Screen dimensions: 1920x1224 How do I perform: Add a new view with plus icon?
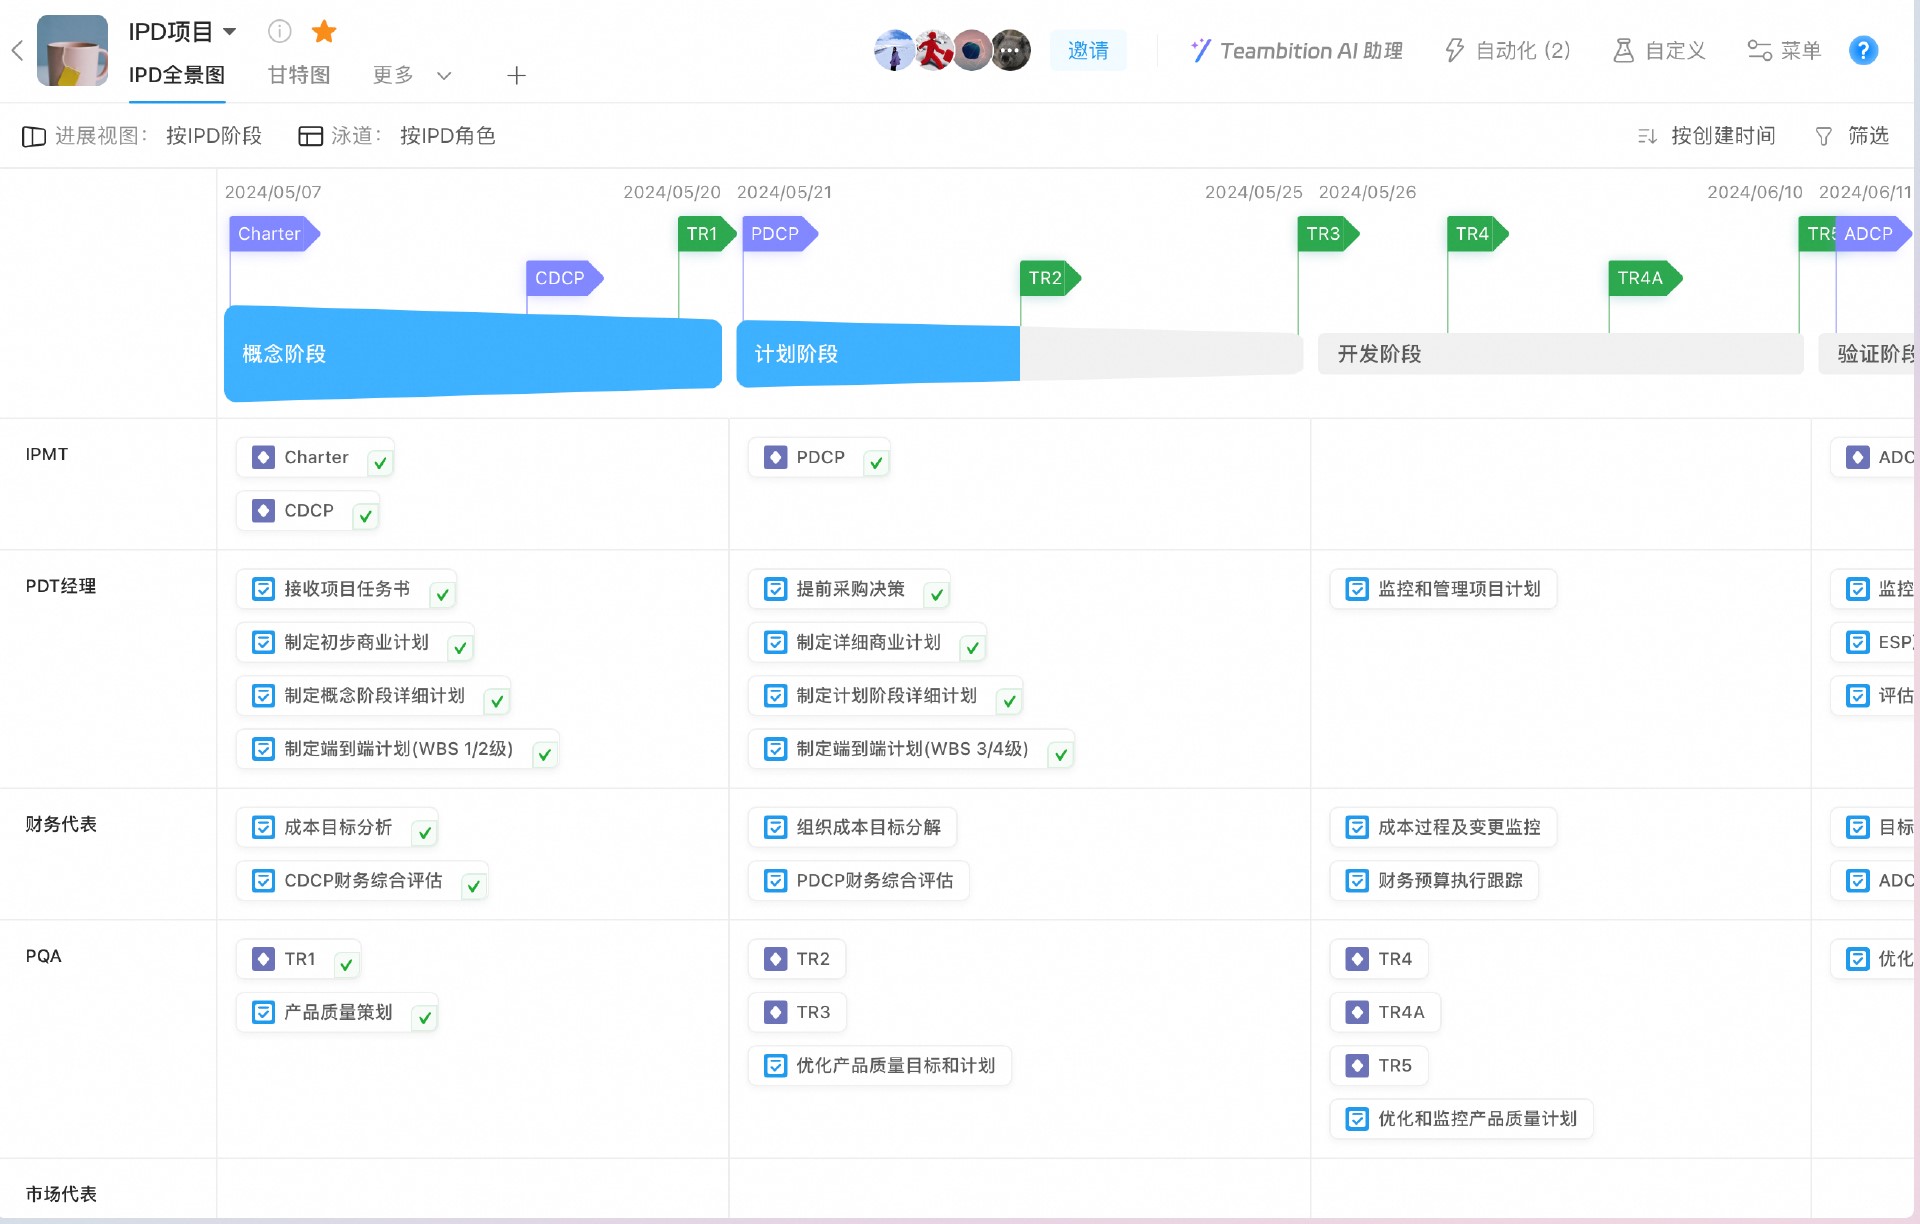click(x=516, y=75)
